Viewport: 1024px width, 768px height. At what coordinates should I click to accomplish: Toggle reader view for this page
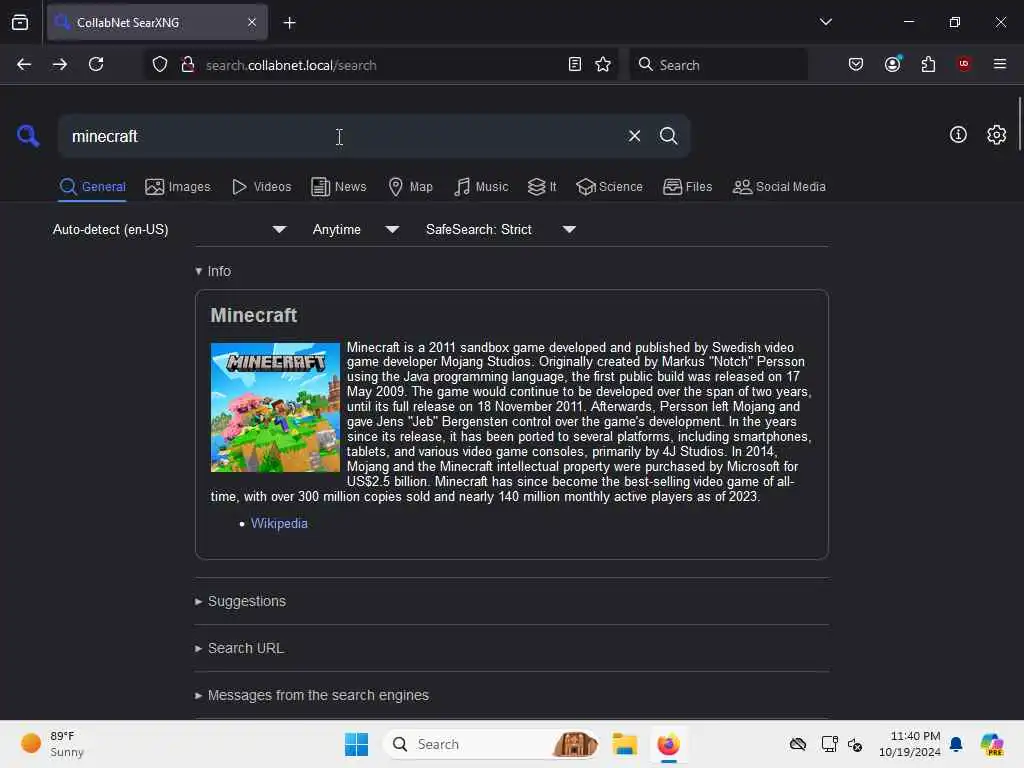(x=575, y=65)
